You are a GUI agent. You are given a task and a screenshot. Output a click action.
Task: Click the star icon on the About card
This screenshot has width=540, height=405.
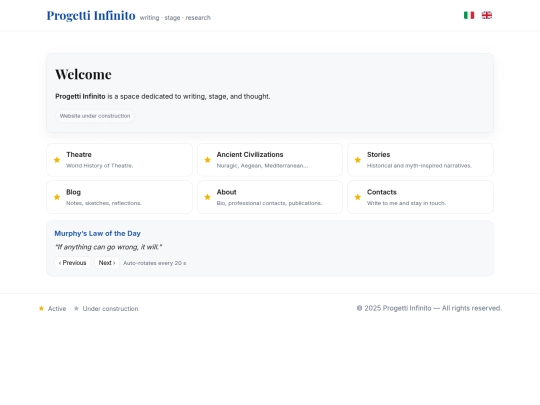pos(207,197)
